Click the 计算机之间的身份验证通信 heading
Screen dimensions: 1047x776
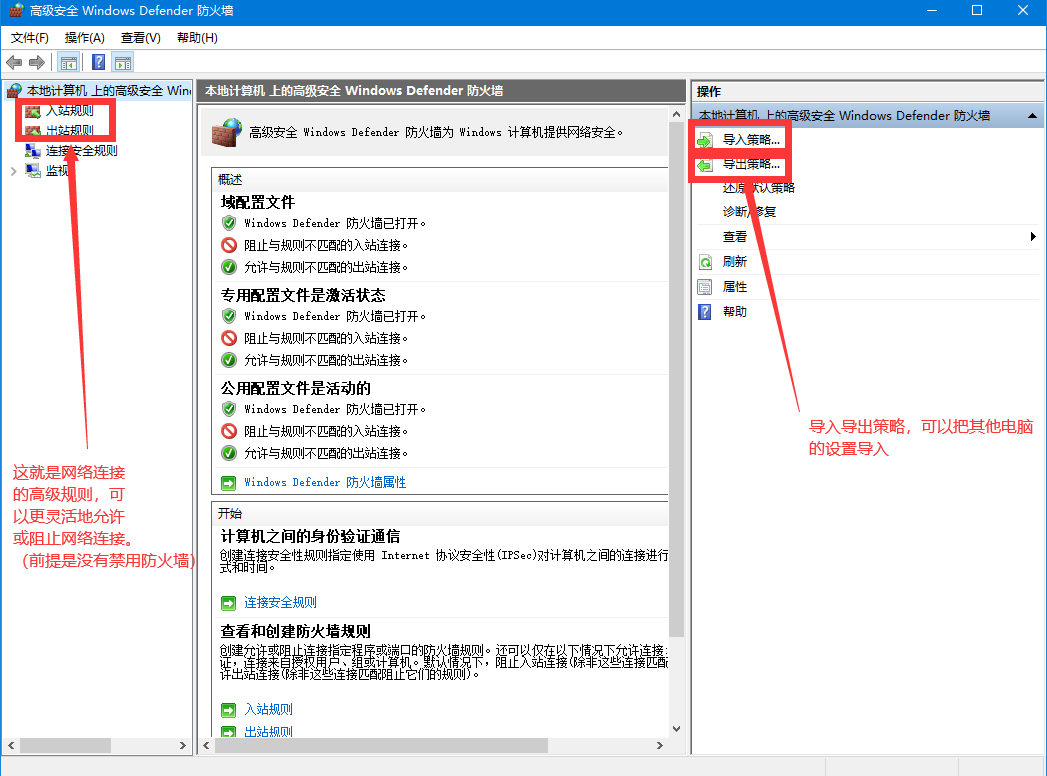tap(310, 536)
